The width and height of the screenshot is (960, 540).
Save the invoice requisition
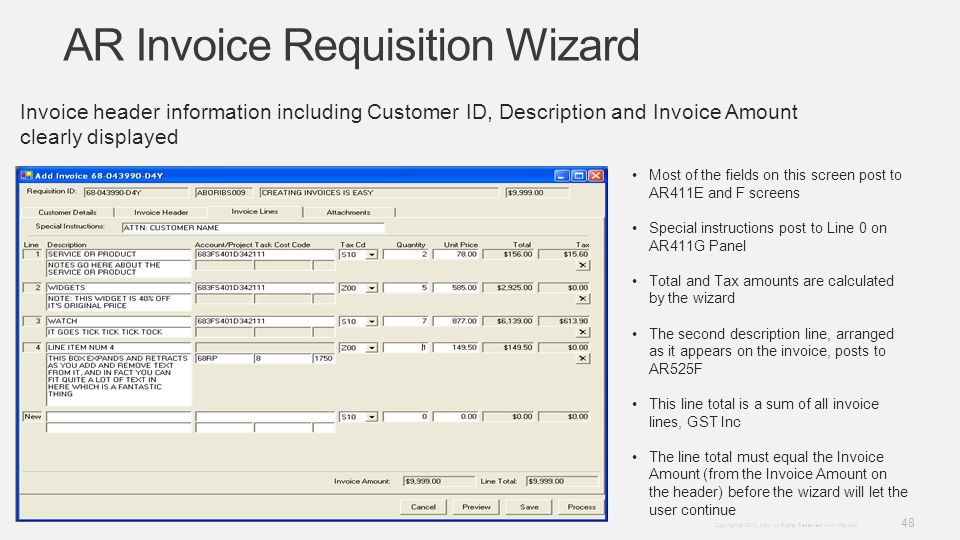pos(529,507)
